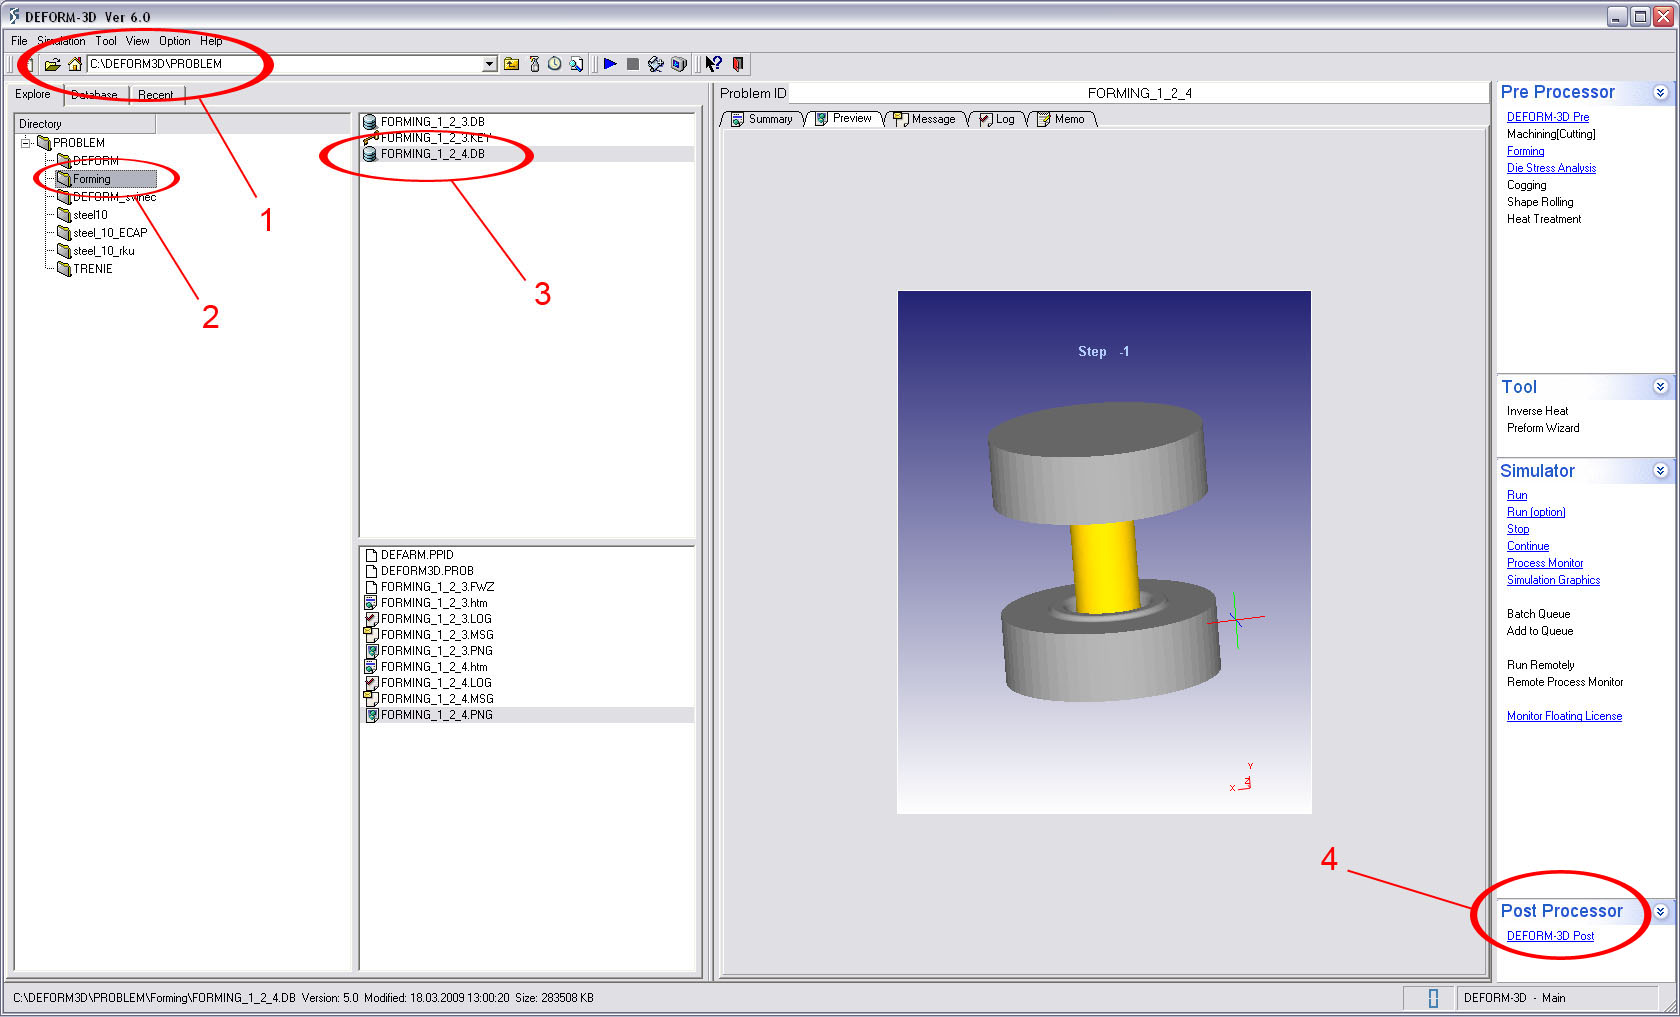Open Simulation Graphics link

pos(1553,580)
